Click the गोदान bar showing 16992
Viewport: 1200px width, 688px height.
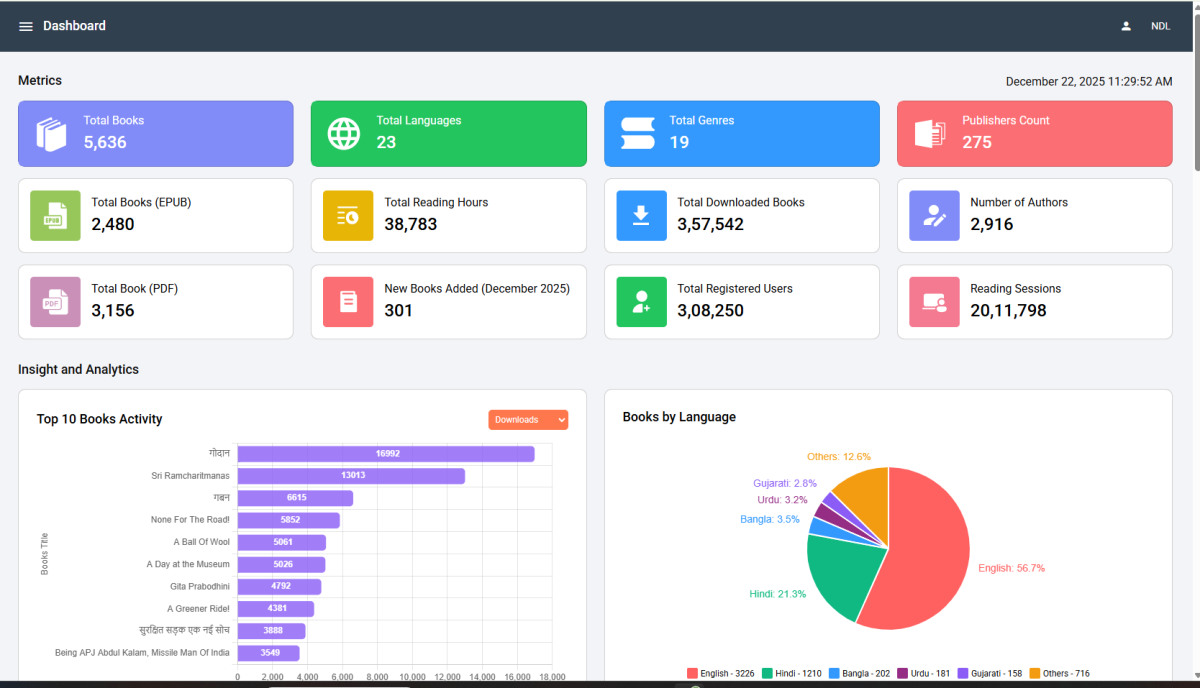click(386, 454)
